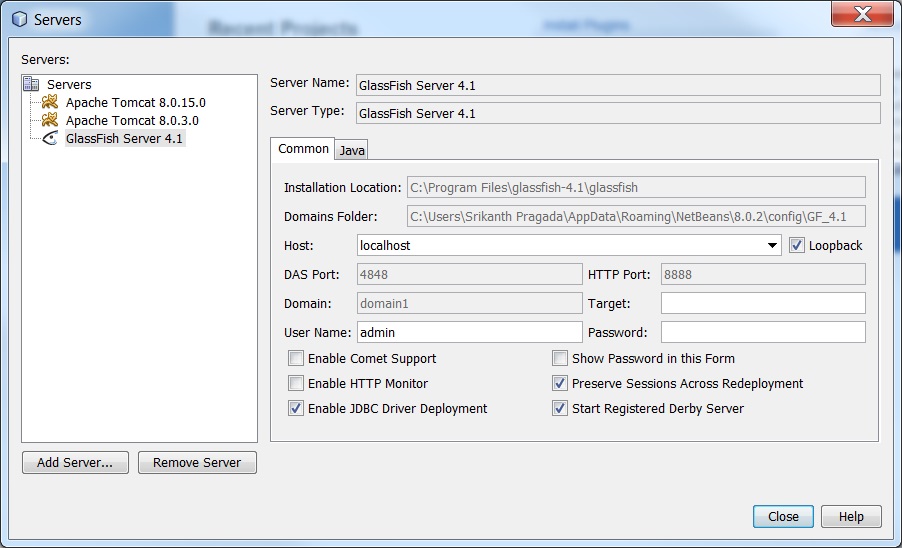Check Show Password in this Form
This screenshot has width=902, height=548.
pyautogui.click(x=560, y=358)
